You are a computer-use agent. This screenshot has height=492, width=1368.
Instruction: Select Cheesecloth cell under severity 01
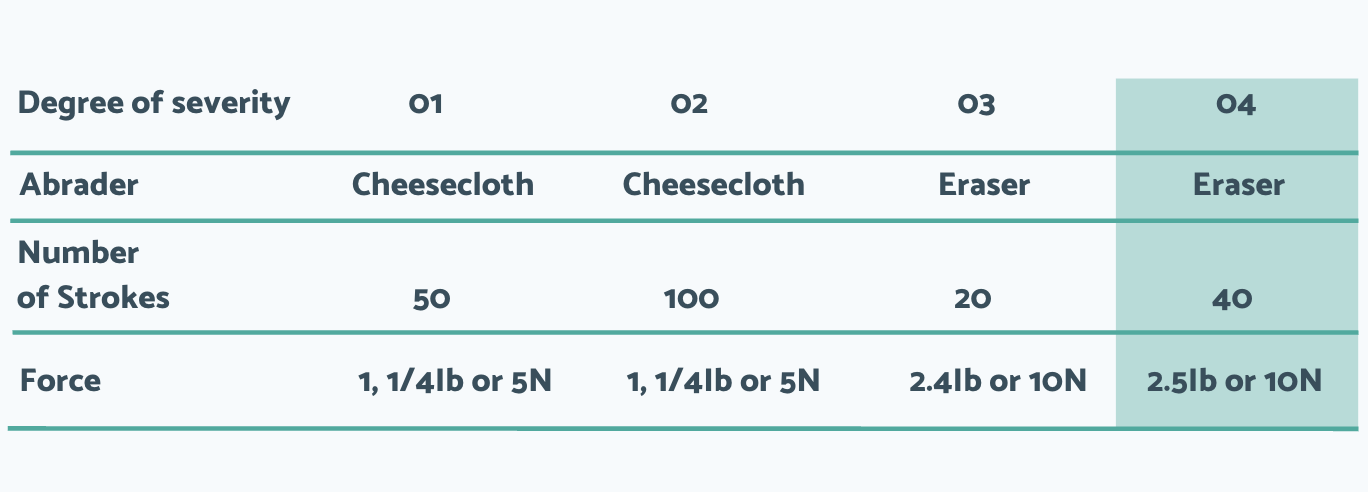coord(443,185)
